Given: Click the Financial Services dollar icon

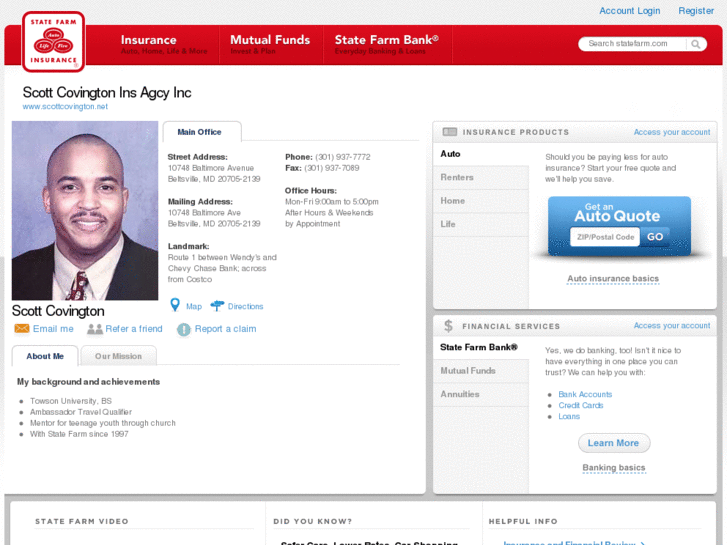Looking at the screenshot, I should pyautogui.click(x=448, y=326).
